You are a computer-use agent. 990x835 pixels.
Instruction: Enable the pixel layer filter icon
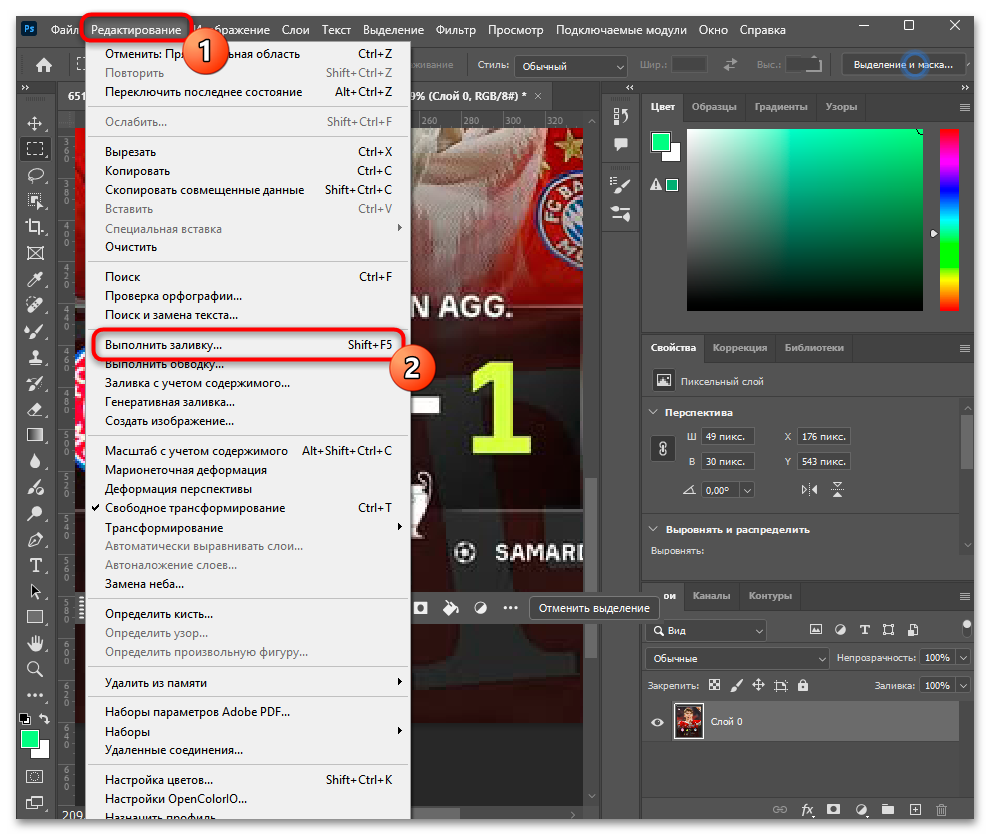816,629
